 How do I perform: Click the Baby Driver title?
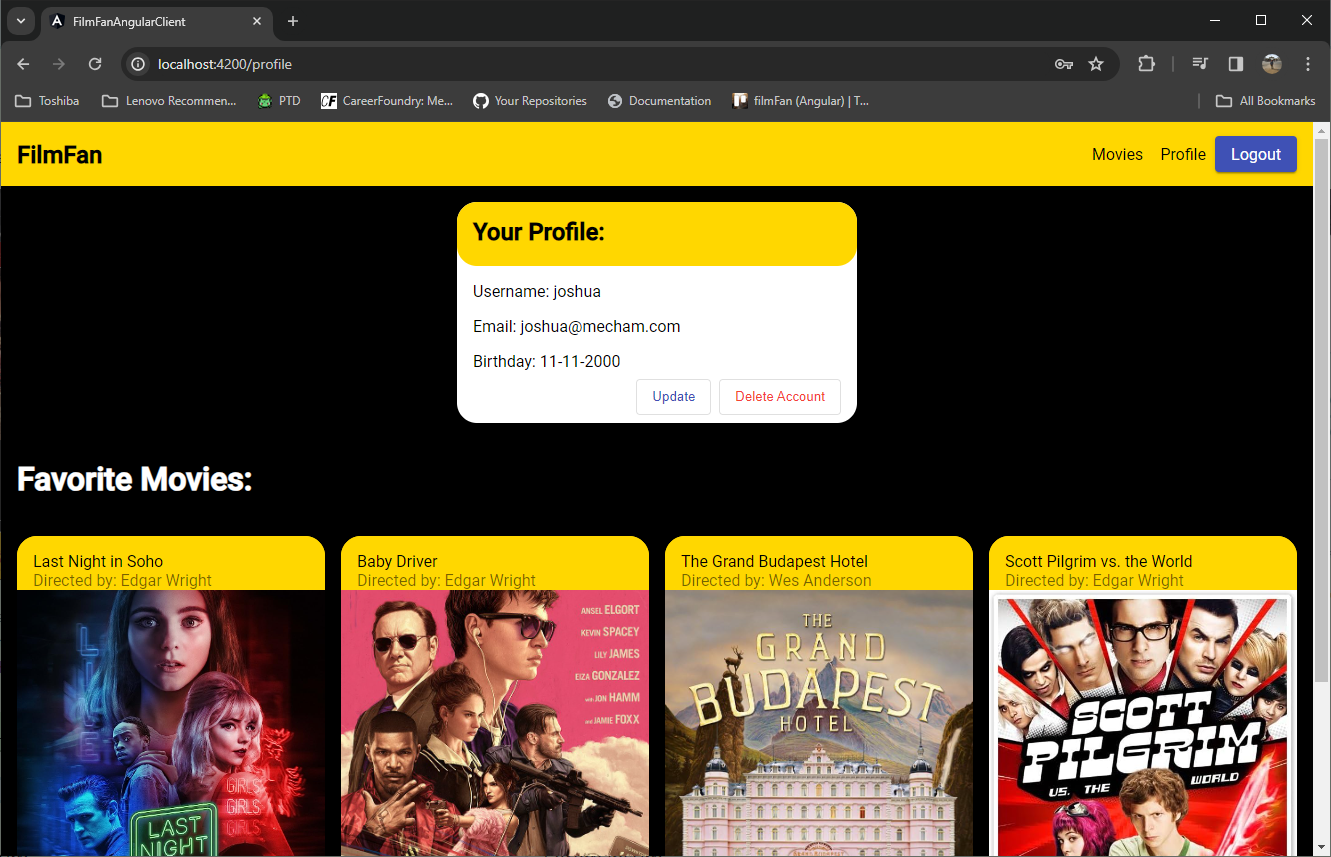(x=398, y=561)
